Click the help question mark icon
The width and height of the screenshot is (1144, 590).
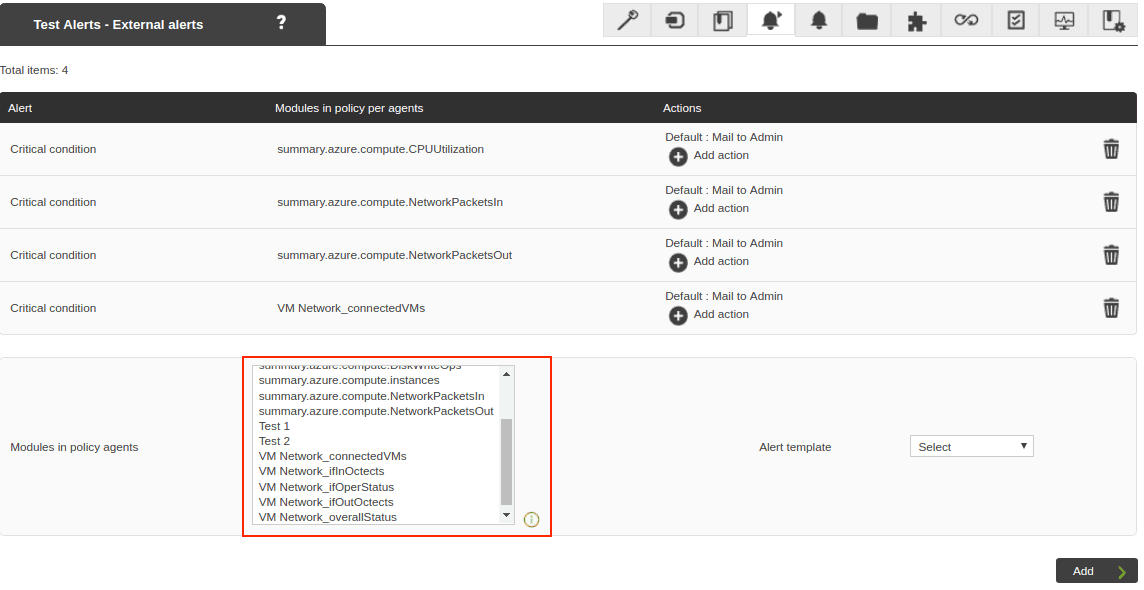point(282,23)
